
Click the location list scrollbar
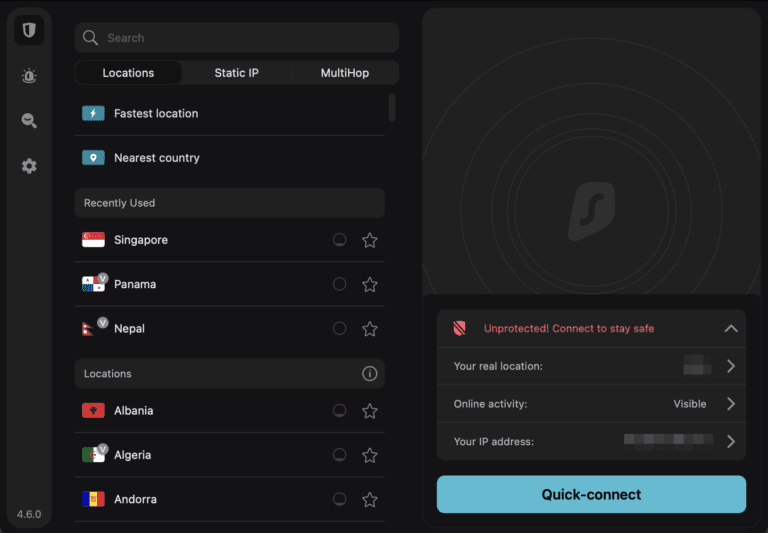pos(391,108)
